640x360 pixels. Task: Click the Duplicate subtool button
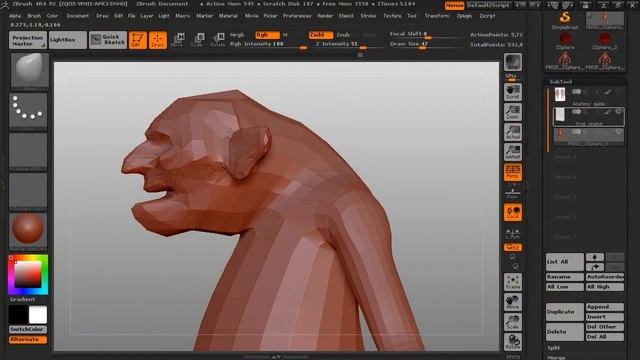565,312
